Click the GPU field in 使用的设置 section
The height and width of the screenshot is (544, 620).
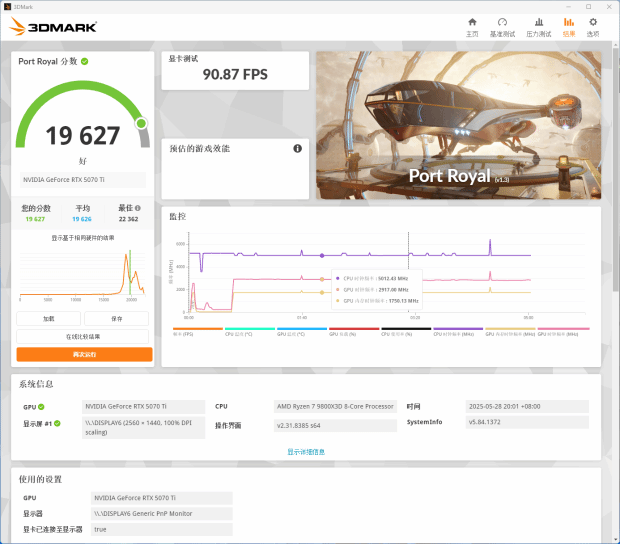162,498
